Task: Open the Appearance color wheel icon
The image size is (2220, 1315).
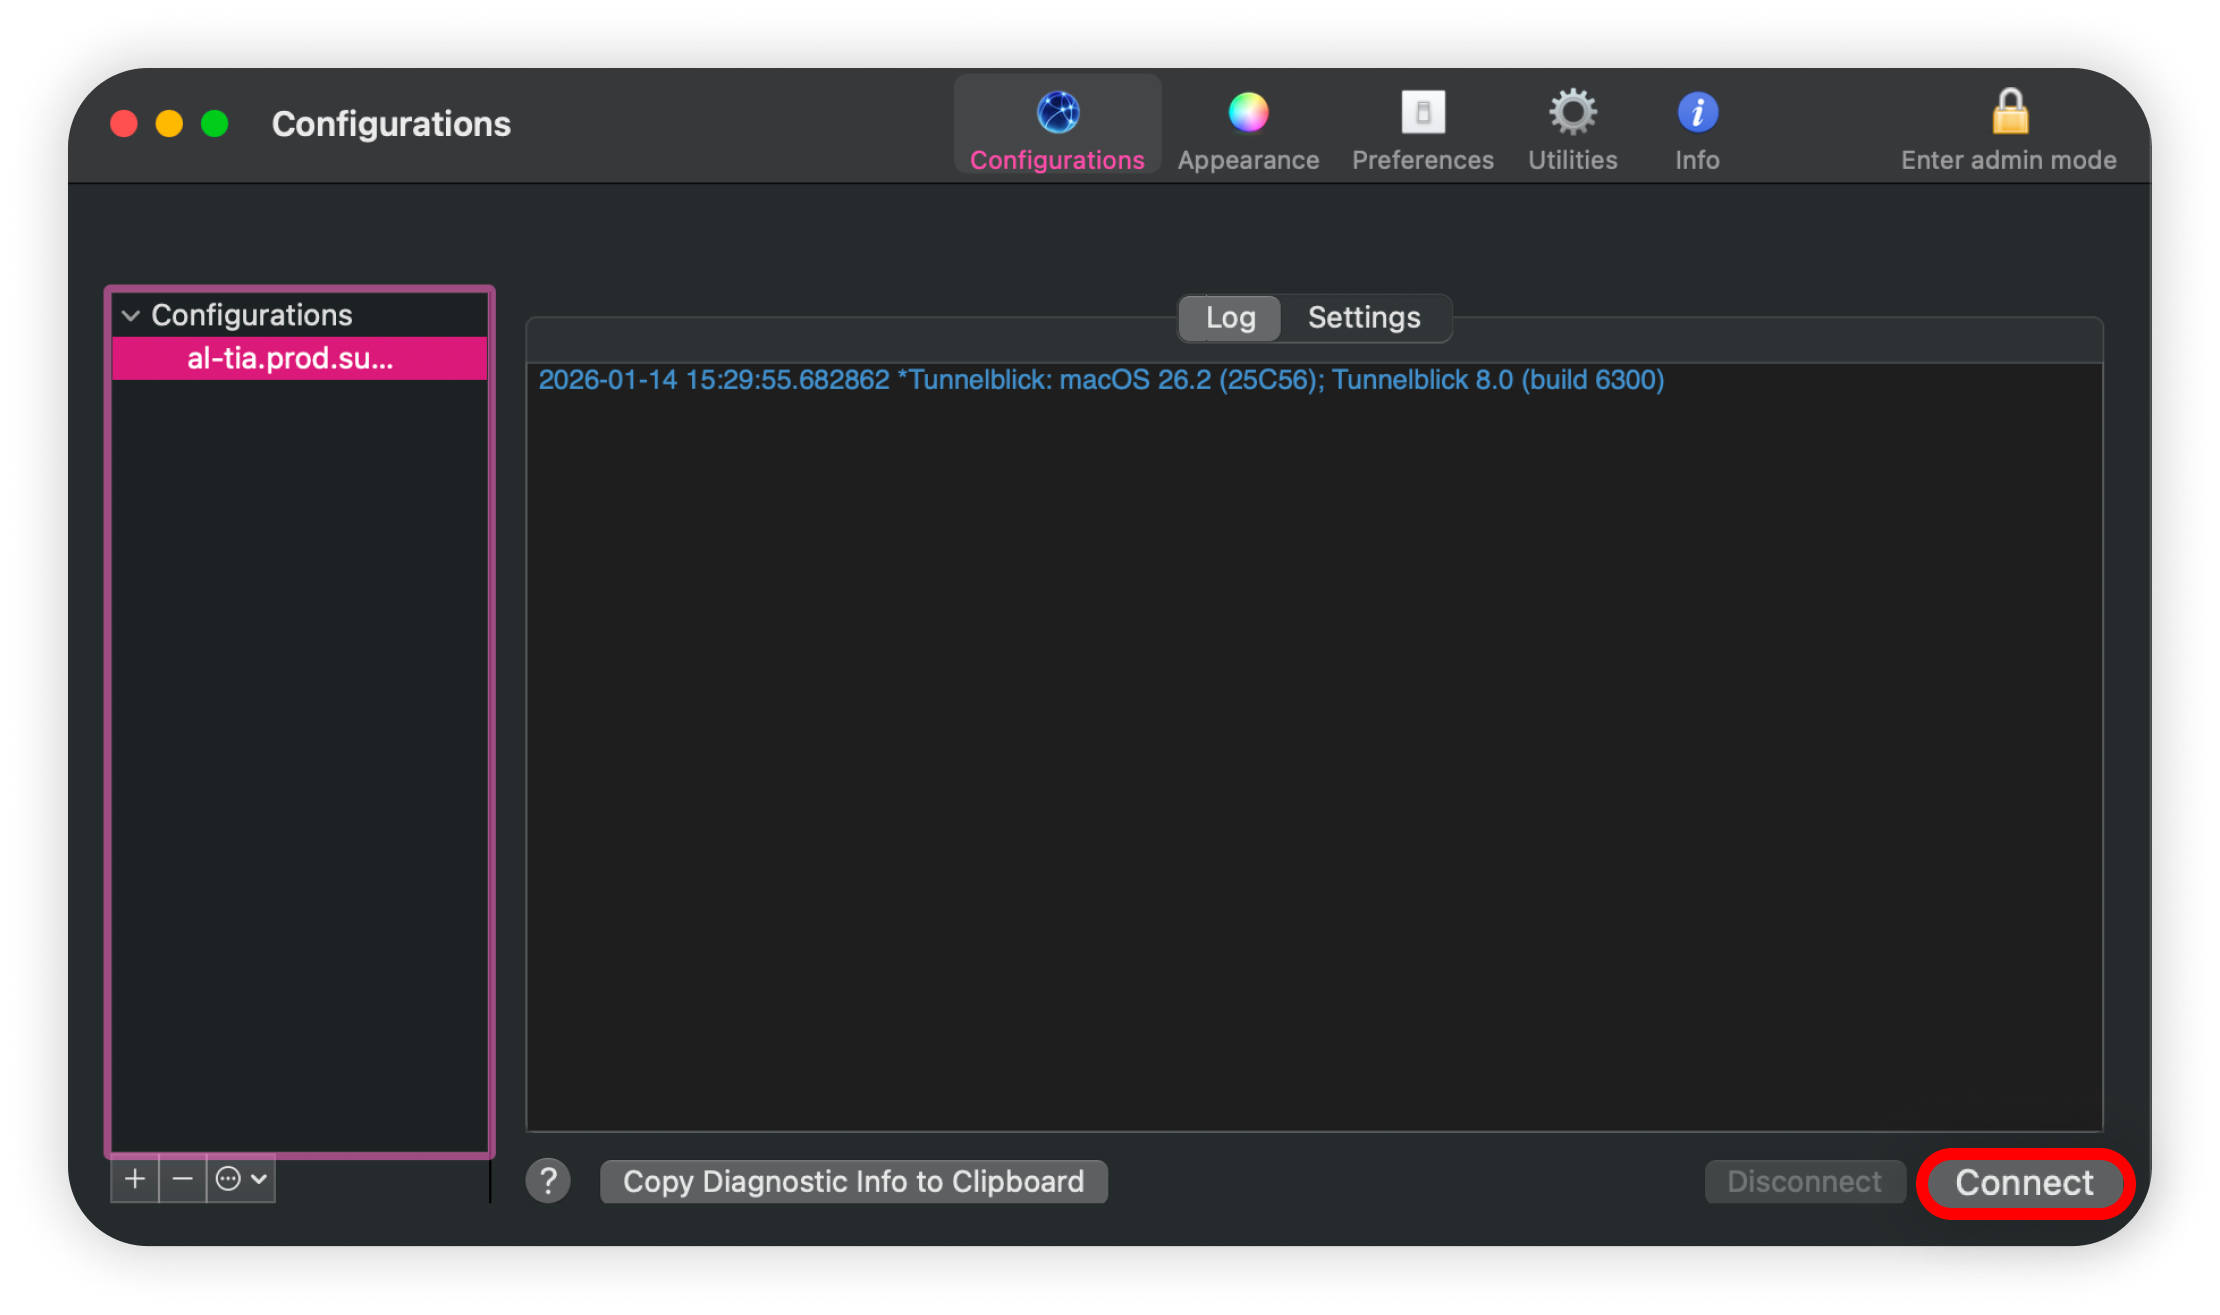Action: 1247,113
